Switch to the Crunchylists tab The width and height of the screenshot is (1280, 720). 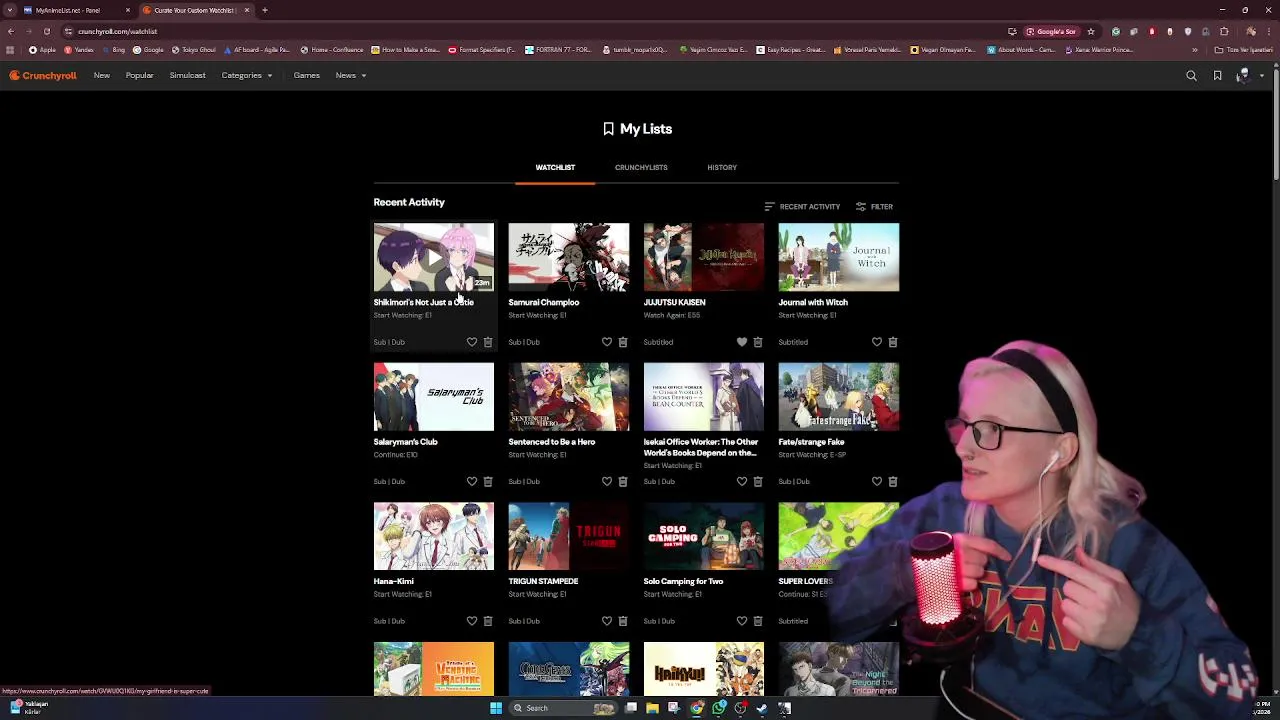[x=641, y=168]
